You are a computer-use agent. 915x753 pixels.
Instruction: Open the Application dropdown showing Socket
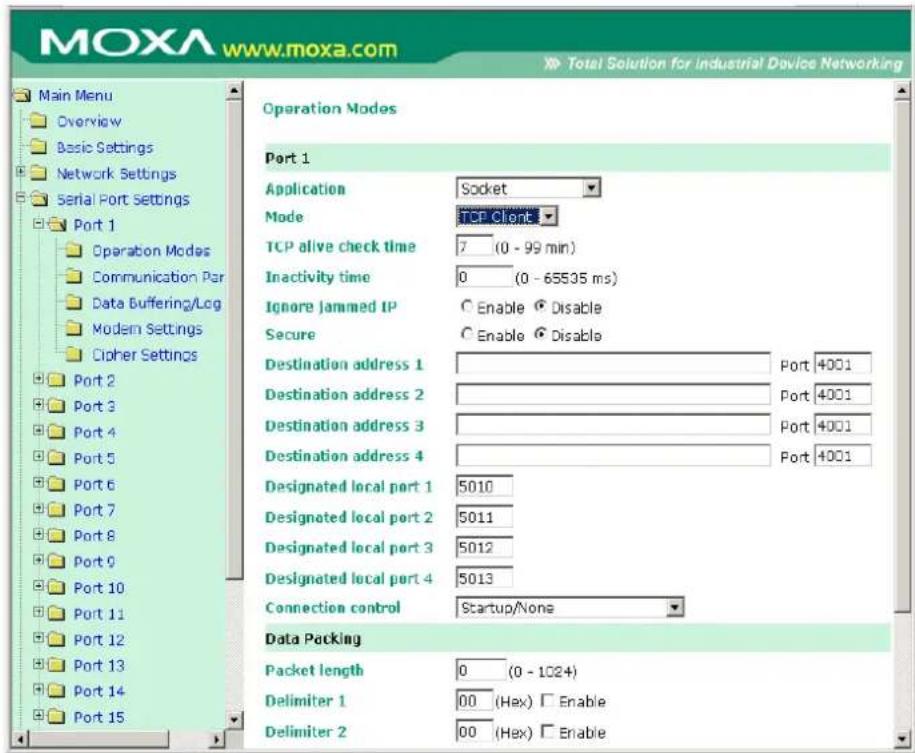[528, 189]
